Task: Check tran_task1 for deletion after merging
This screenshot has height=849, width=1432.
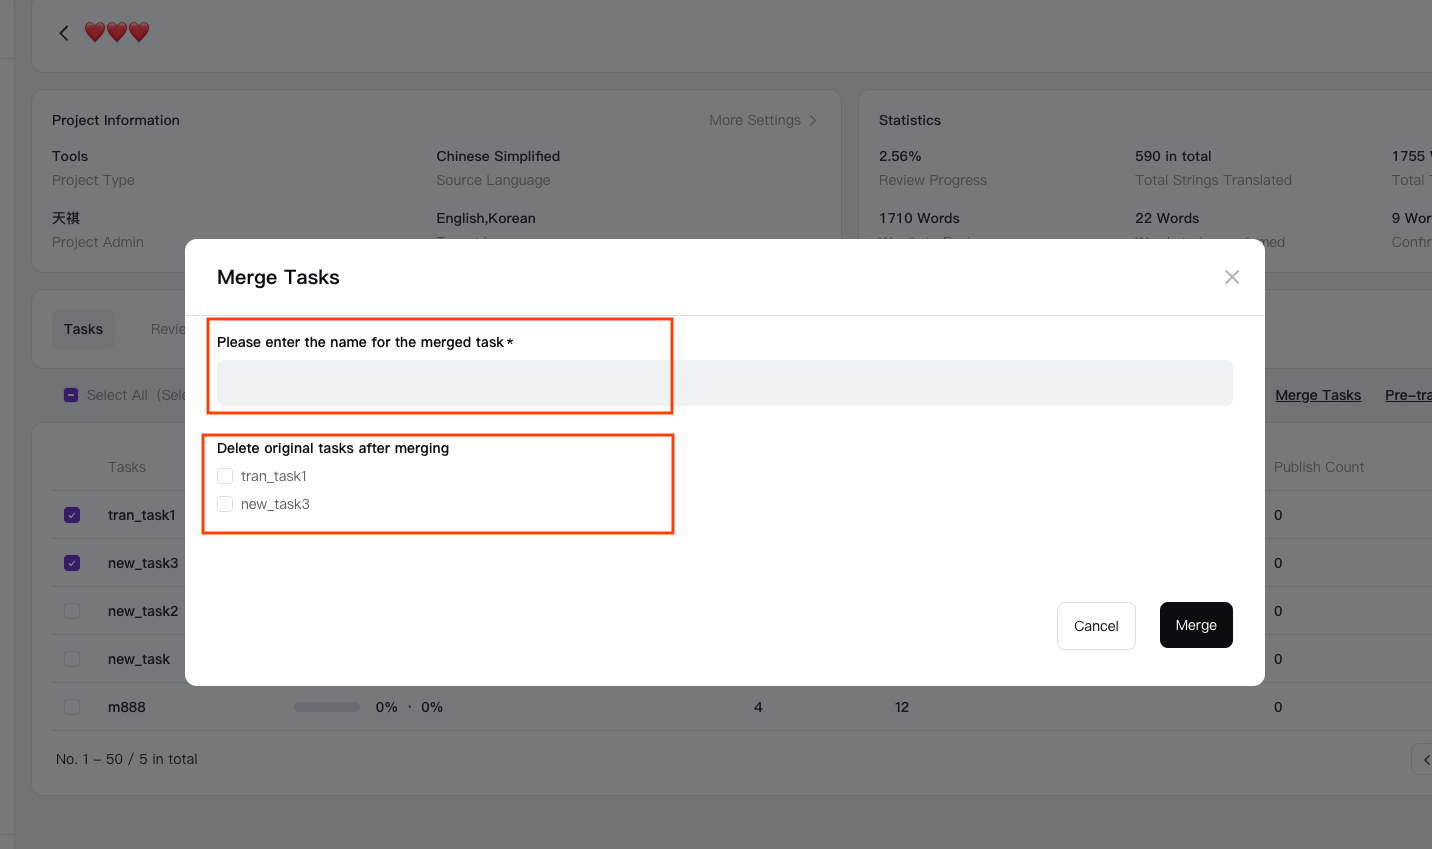Action: coord(225,476)
